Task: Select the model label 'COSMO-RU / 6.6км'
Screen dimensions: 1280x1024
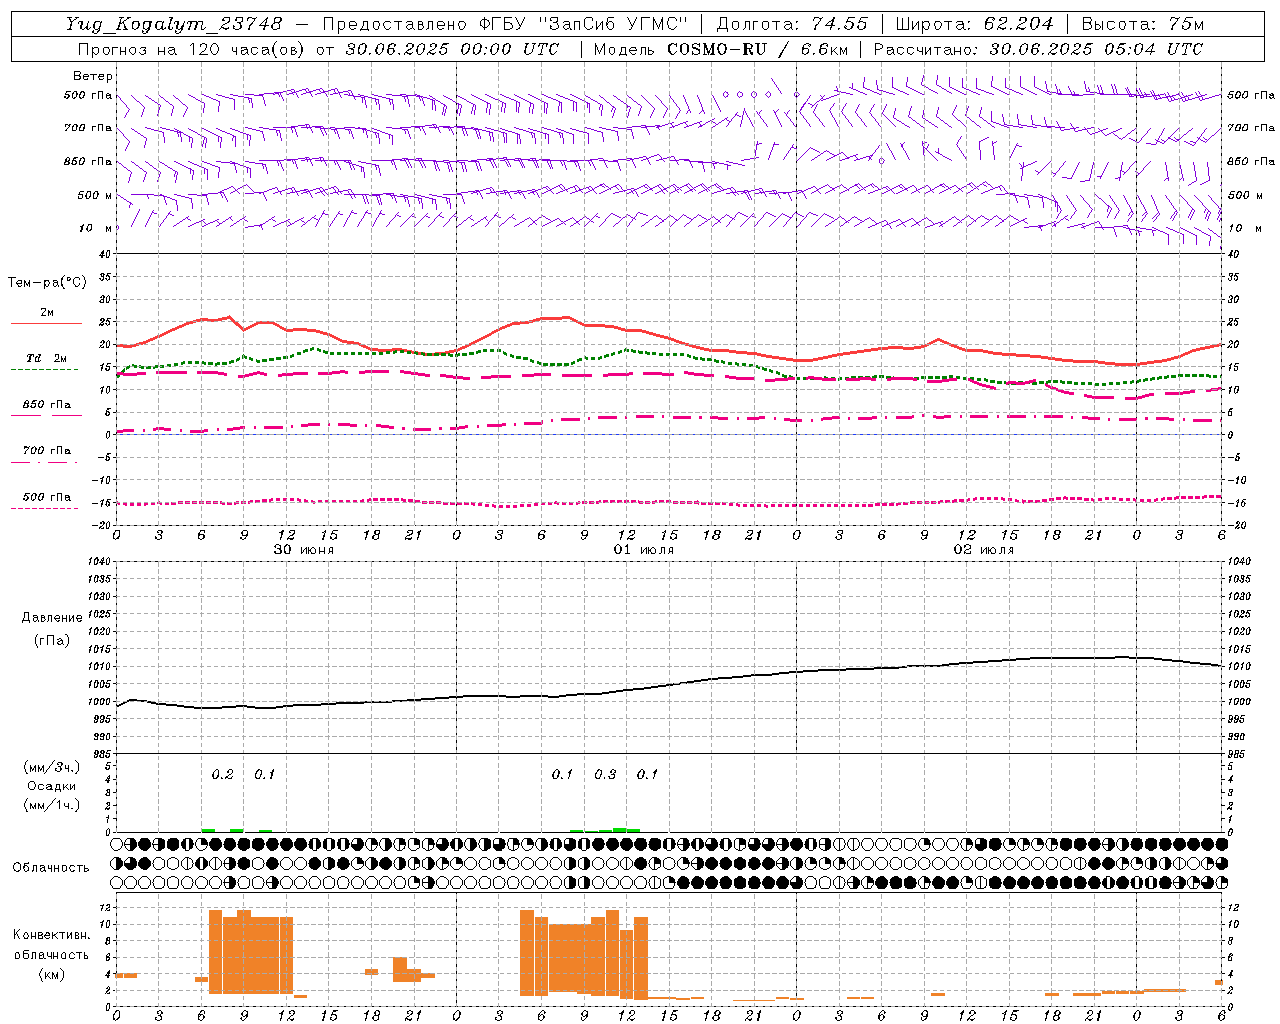Action: pos(757,49)
